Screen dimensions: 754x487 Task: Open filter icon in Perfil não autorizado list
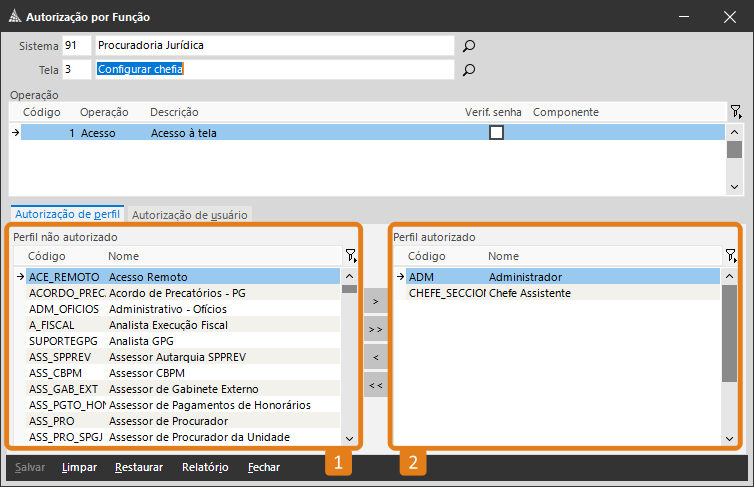pyautogui.click(x=350, y=256)
